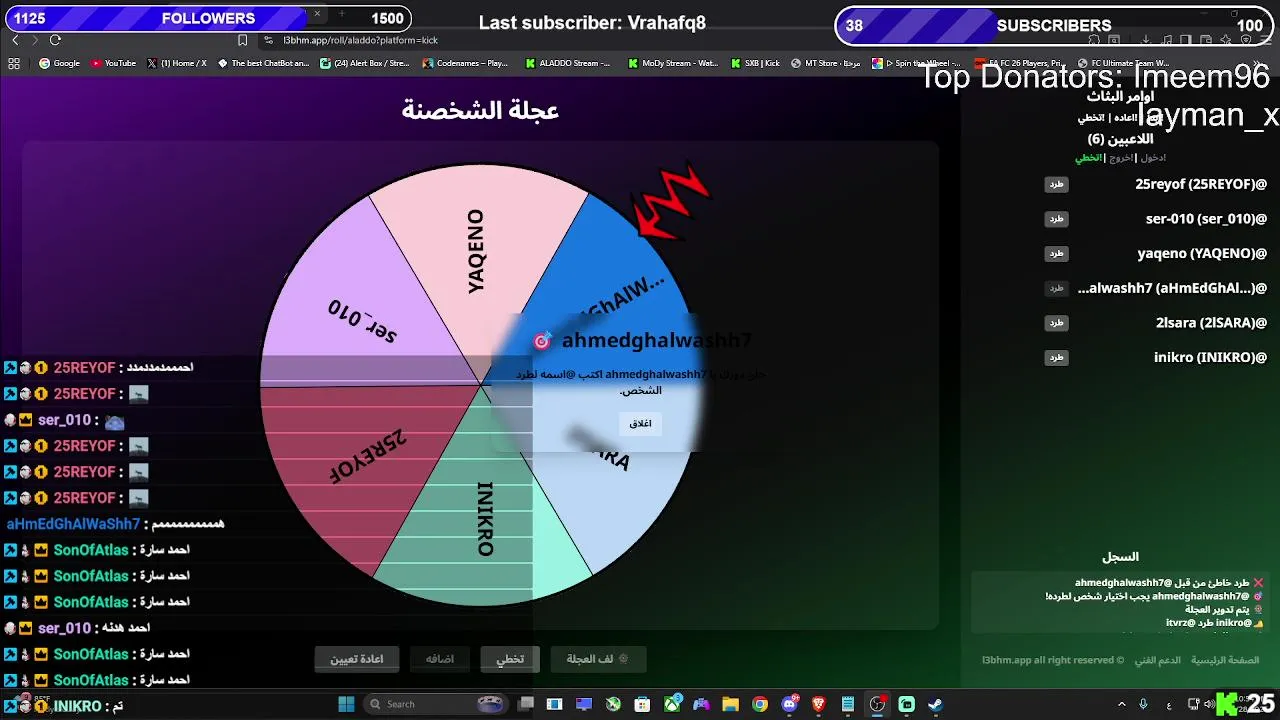Spin the wheel with لف العجلة
Viewport: 1280px width, 720px height.
coord(598,659)
